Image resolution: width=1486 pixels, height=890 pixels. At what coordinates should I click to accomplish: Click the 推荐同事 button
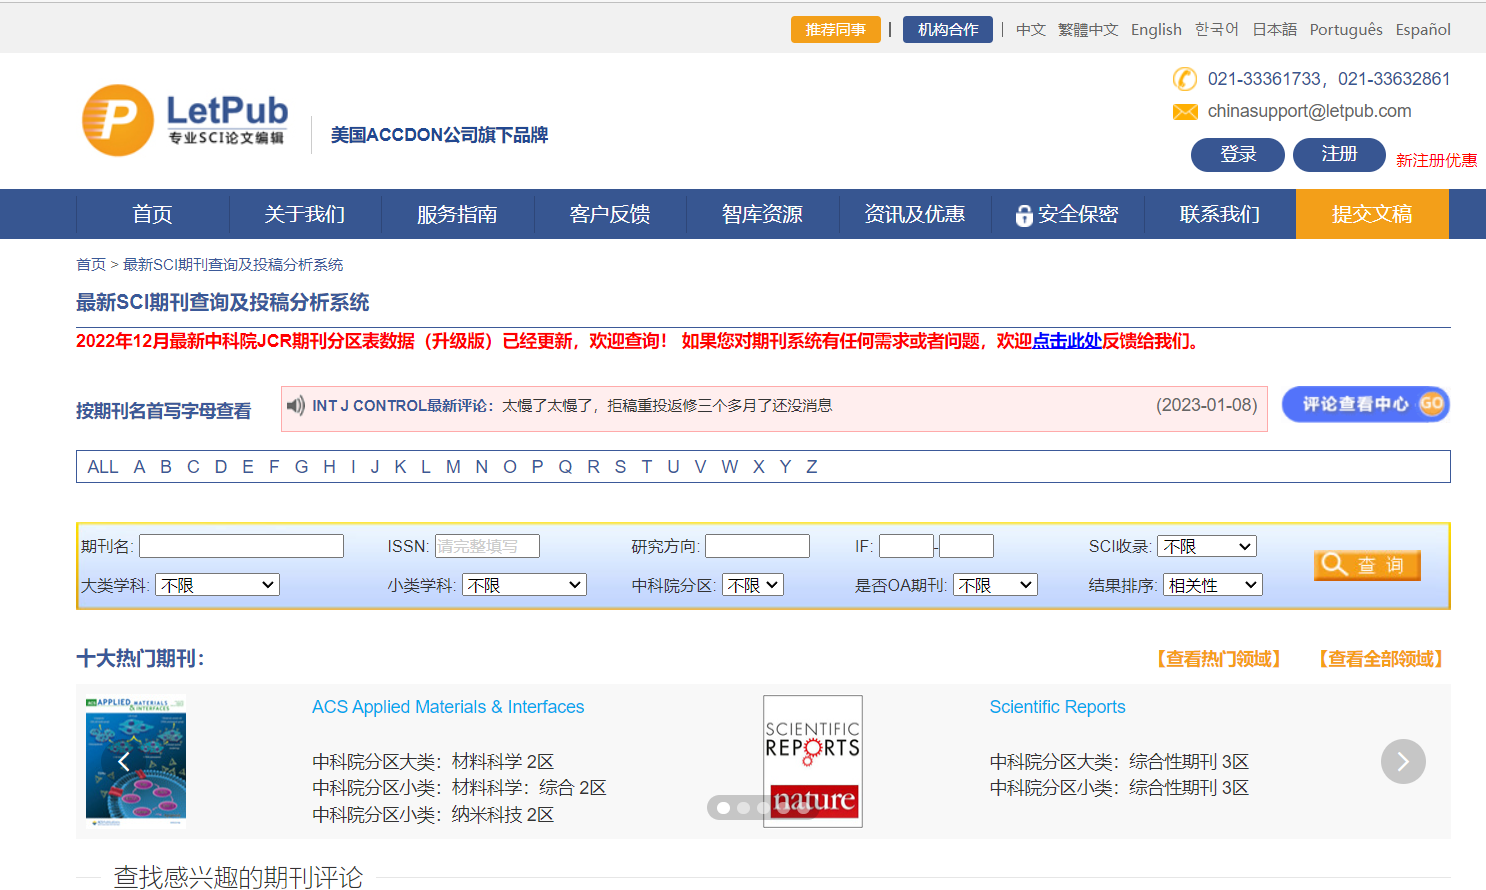(x=836, y=30)
